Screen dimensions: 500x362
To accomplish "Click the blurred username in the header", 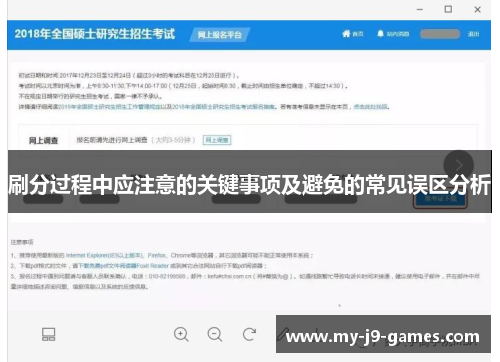I will coord(440,34).
